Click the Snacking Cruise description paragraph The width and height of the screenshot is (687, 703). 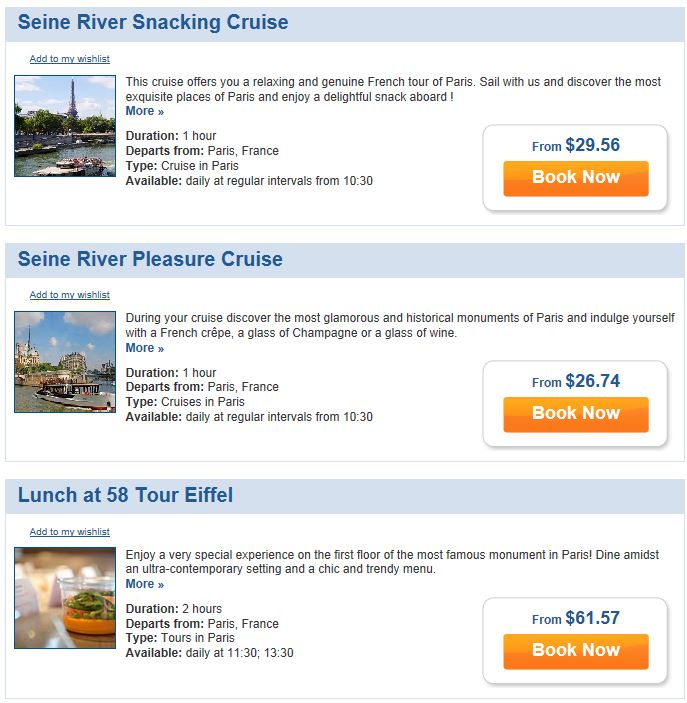tap(393, 89)
